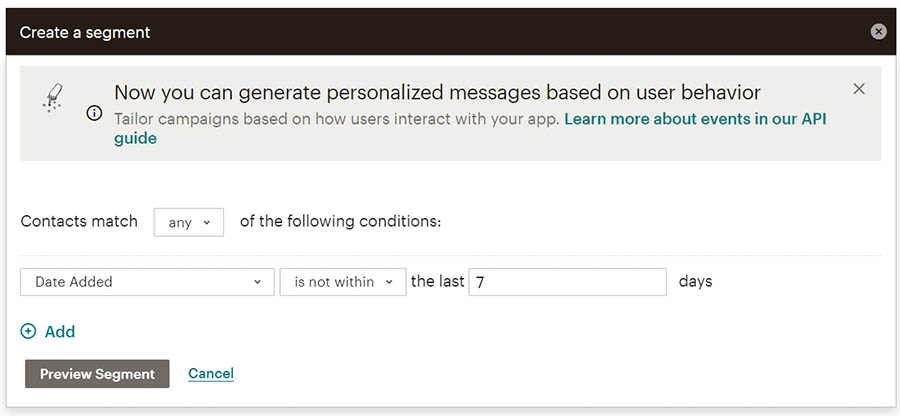Click the "Create a segment" dialog title
This screenshot has width=900, height=416.
85,32
